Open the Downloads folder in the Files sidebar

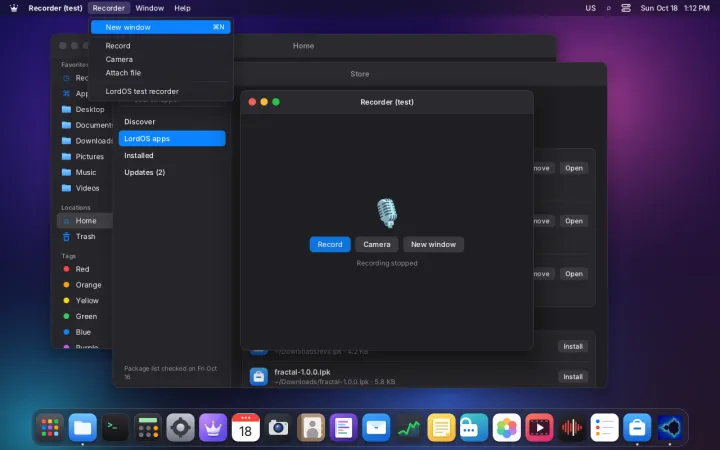pos(85,141)
